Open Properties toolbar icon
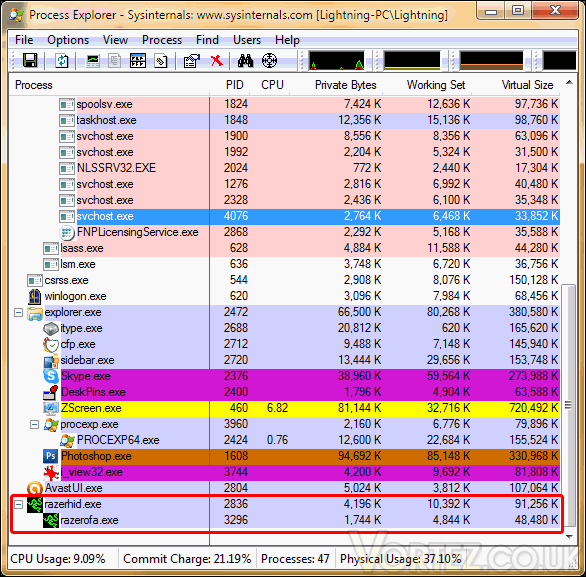This screenshot has height=577, width=586. click(192, 60)
